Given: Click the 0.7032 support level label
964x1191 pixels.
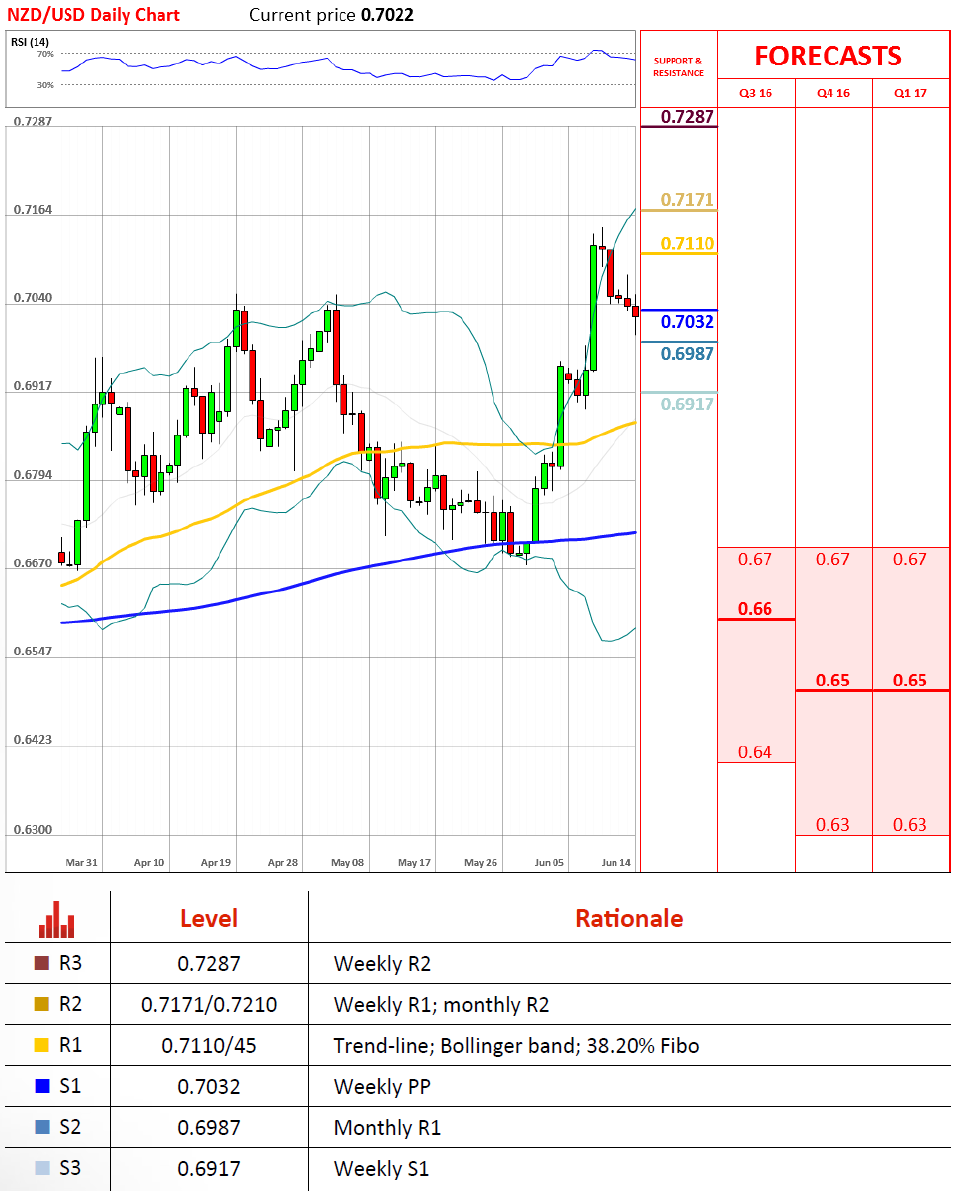Looking at the screenshot, I should coord(687,321).
